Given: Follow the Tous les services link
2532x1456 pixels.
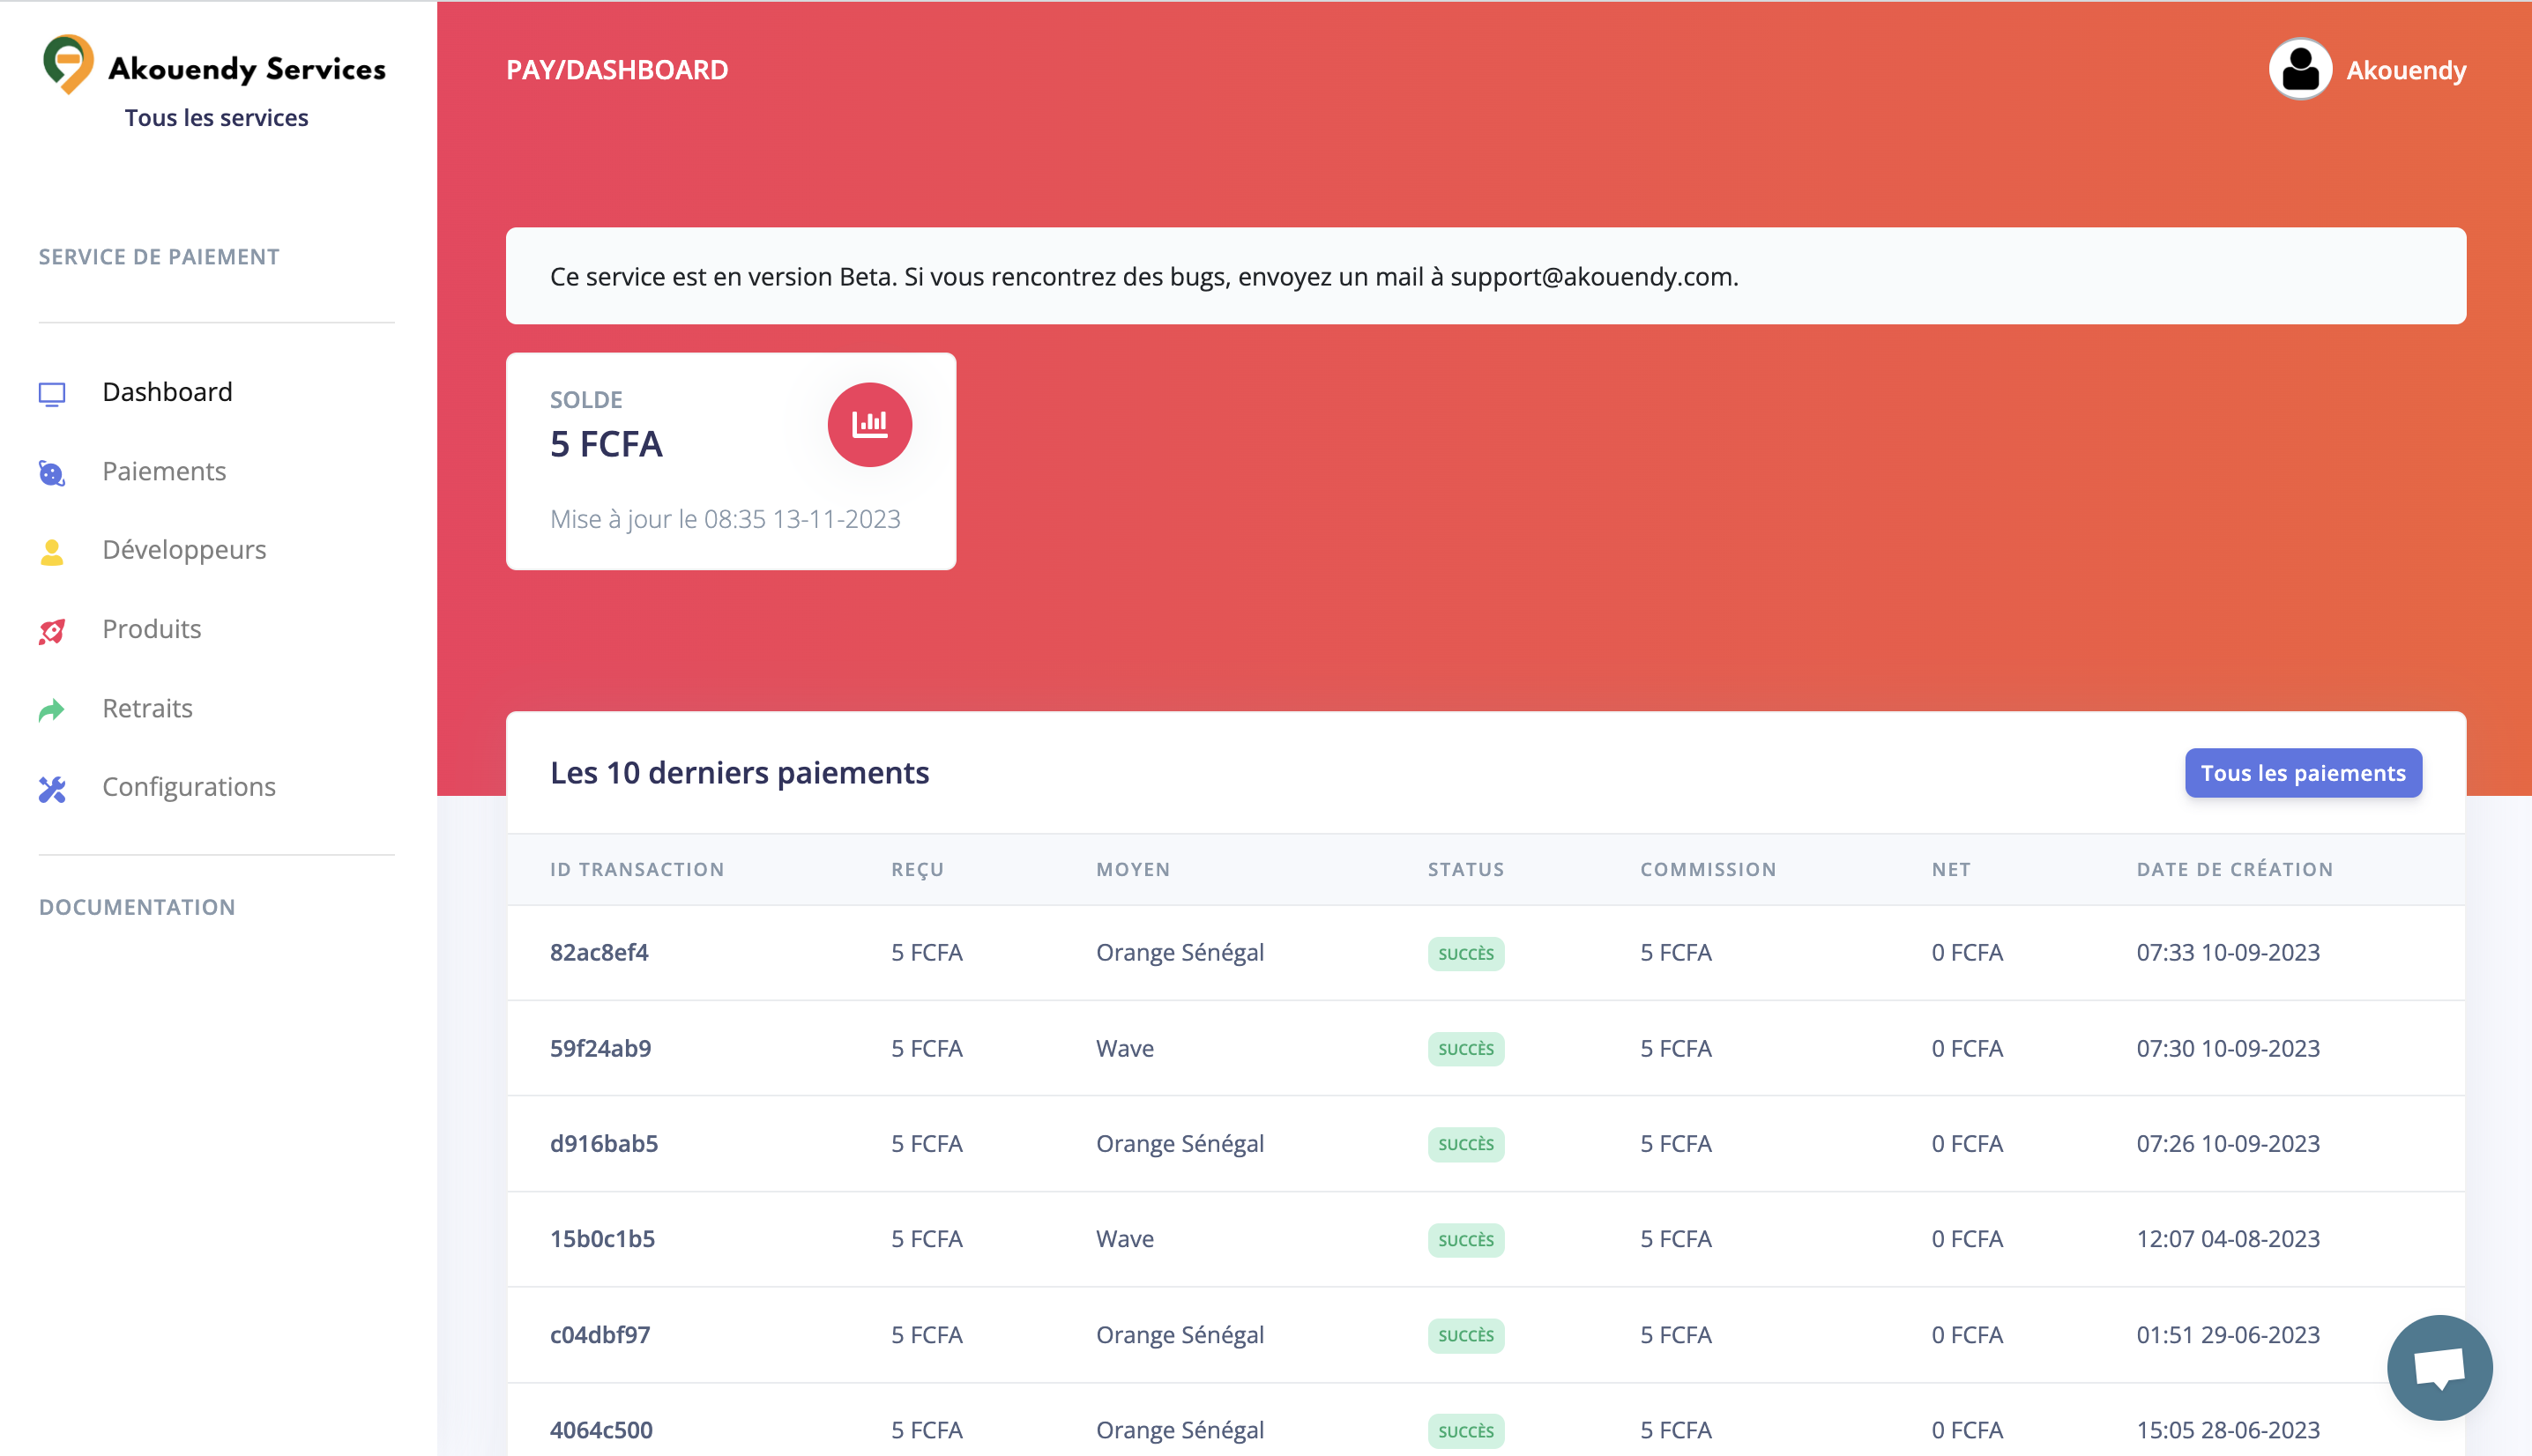Looking at the screenshot, I should click(x=216, y=118).
